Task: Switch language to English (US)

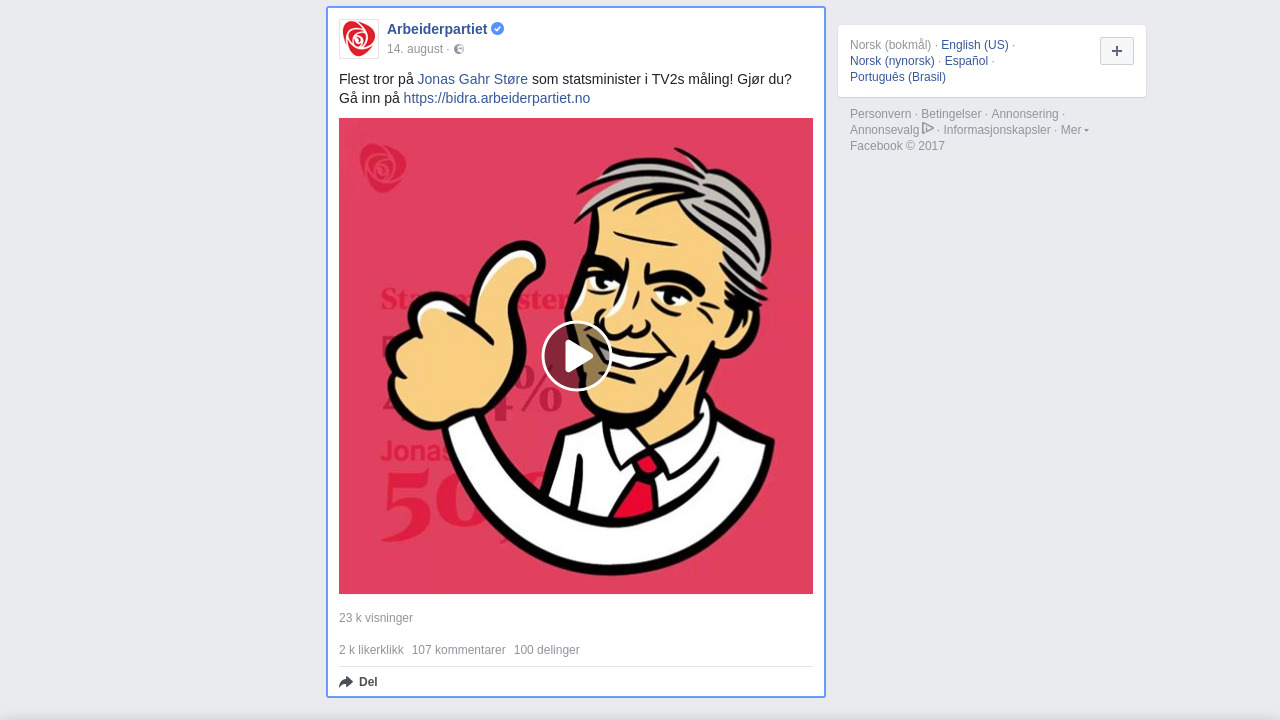Action: (974, 45)
